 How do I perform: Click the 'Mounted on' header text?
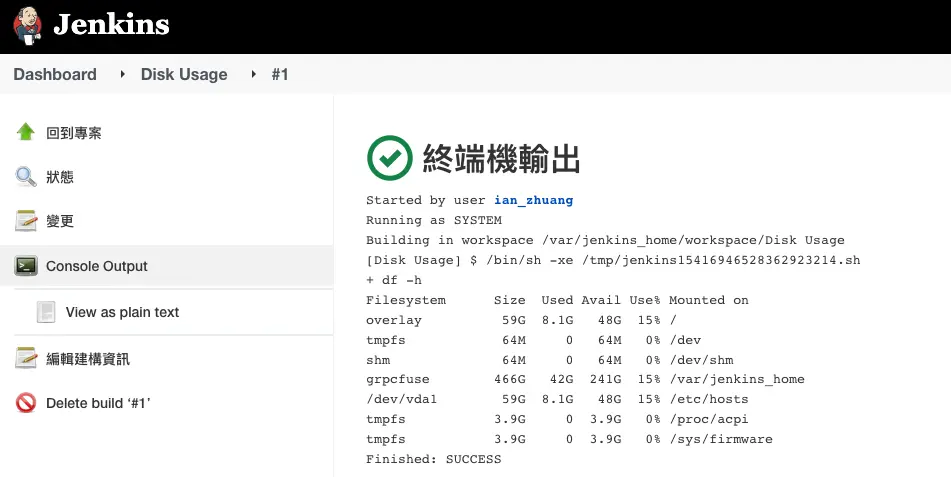tap(708, 300)
